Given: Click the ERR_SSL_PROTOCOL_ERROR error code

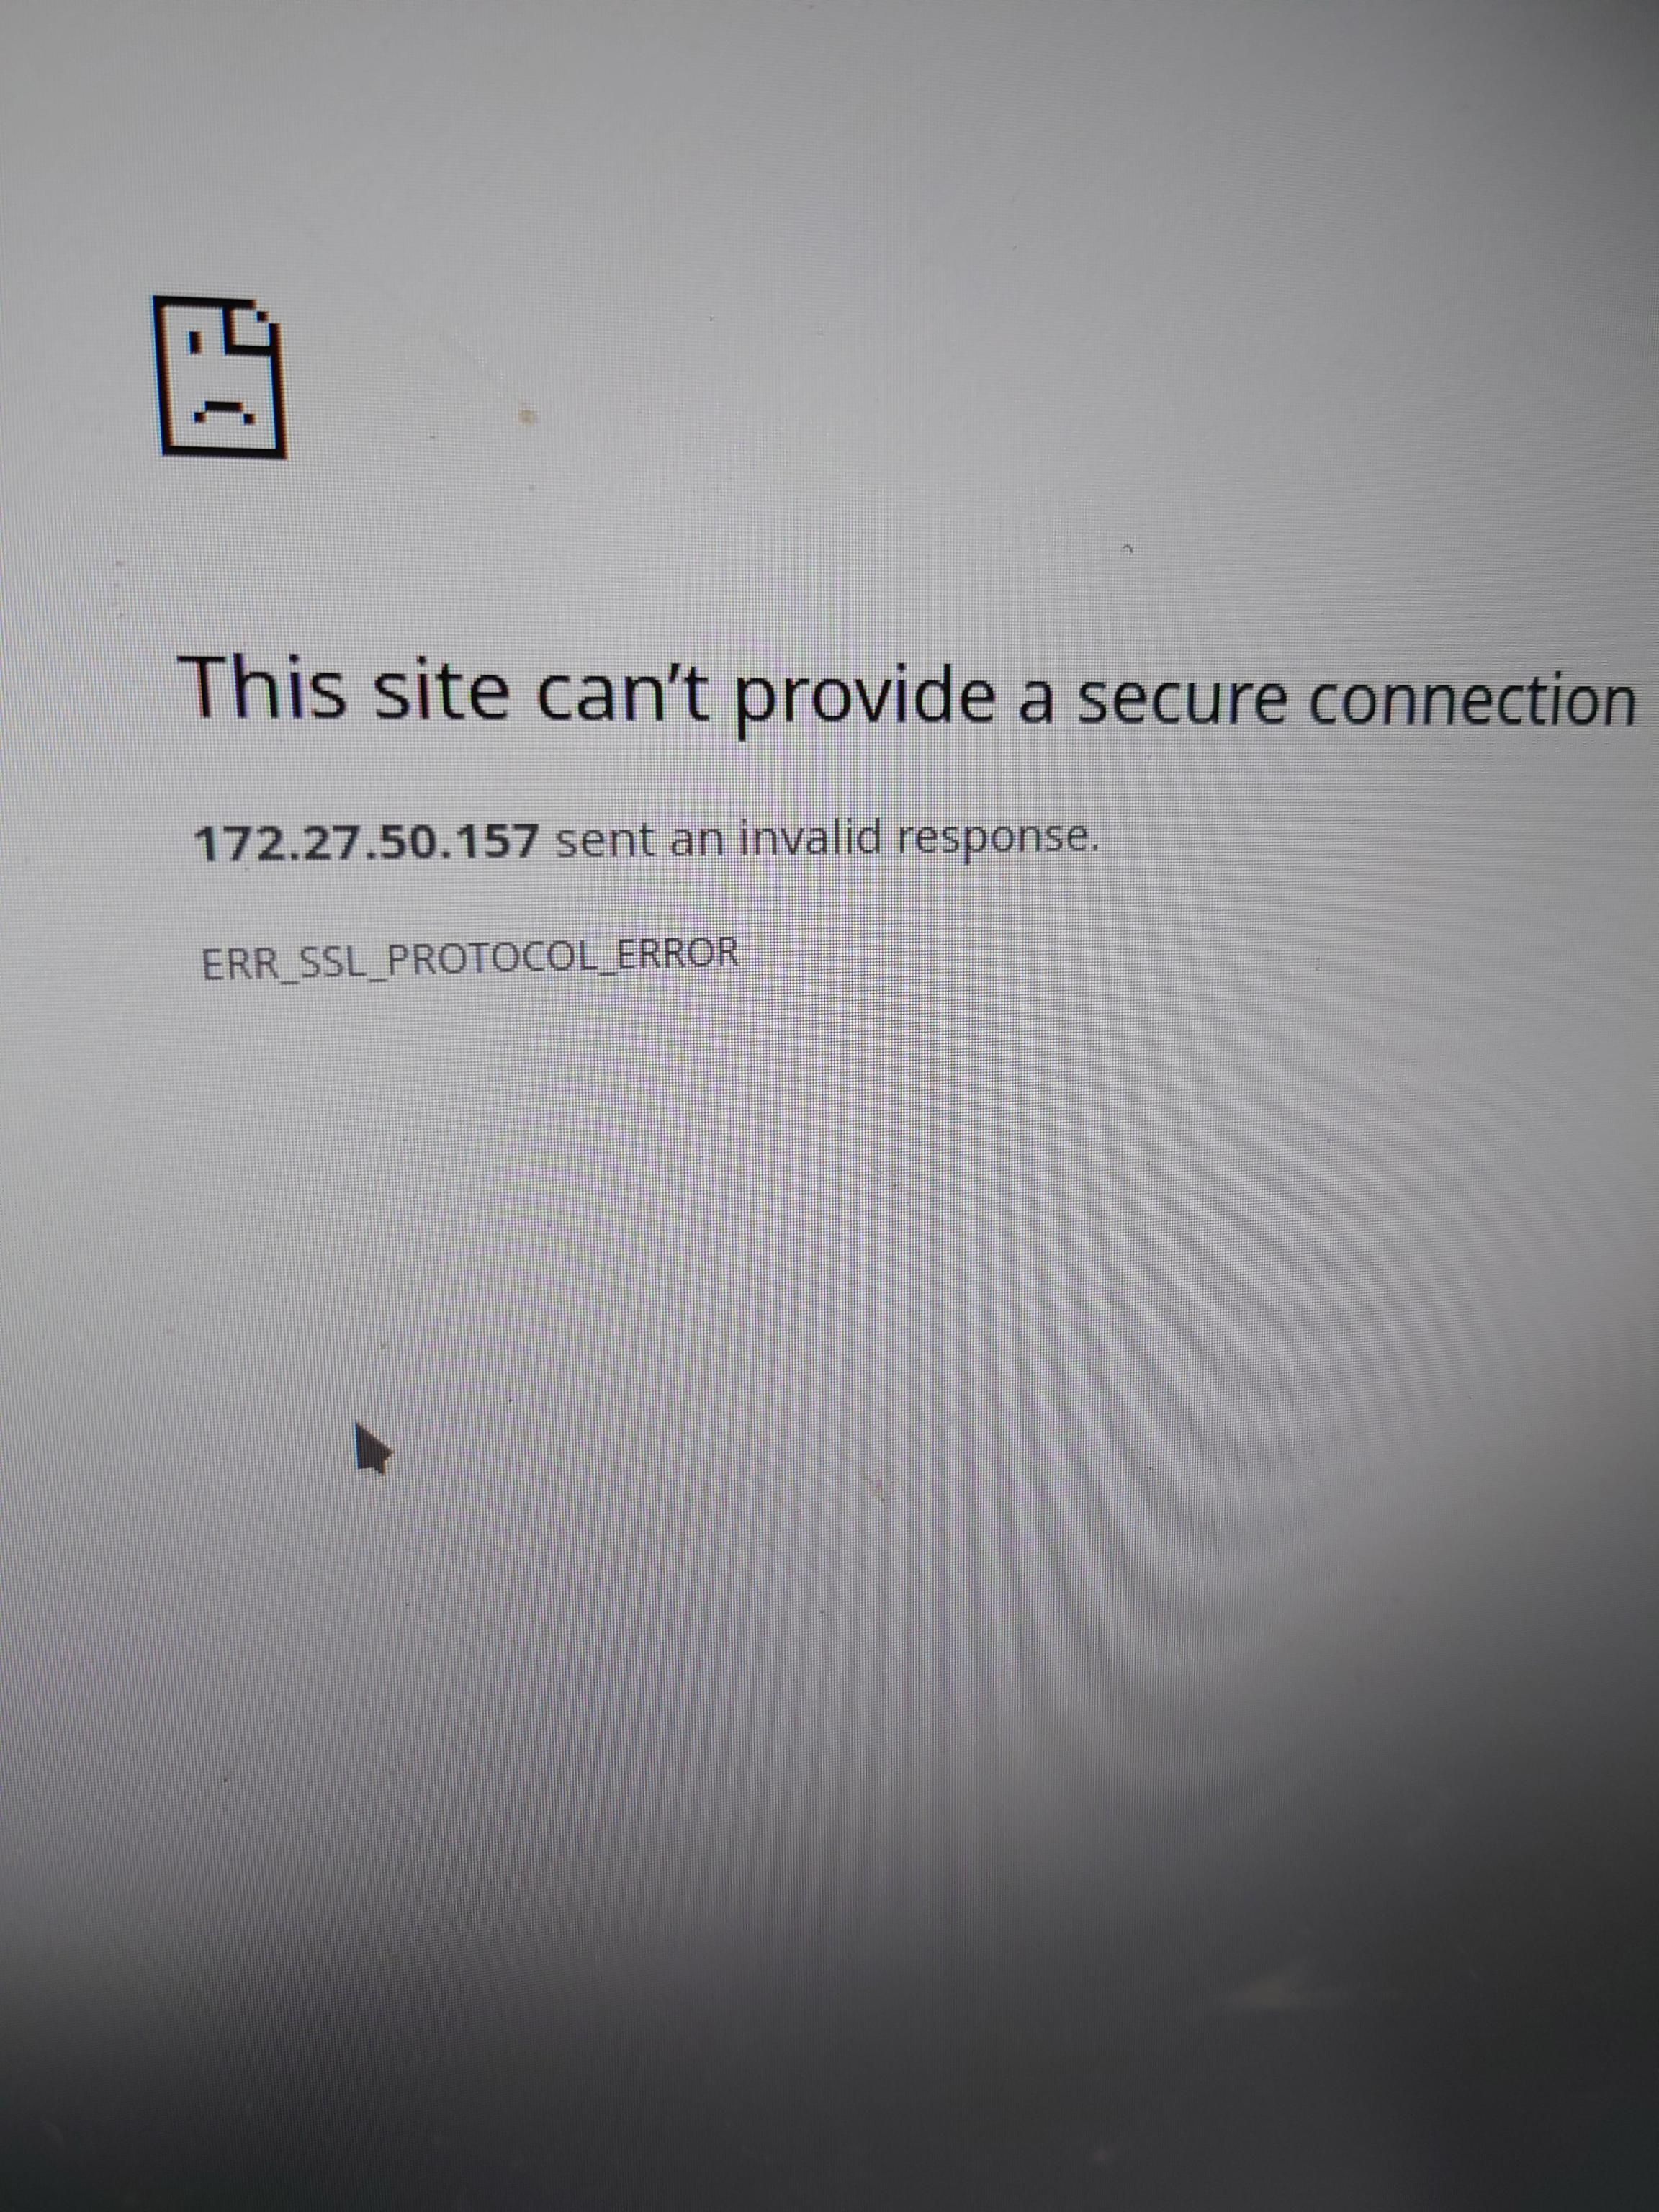Looking at the screenshot, I should [471, 958].
